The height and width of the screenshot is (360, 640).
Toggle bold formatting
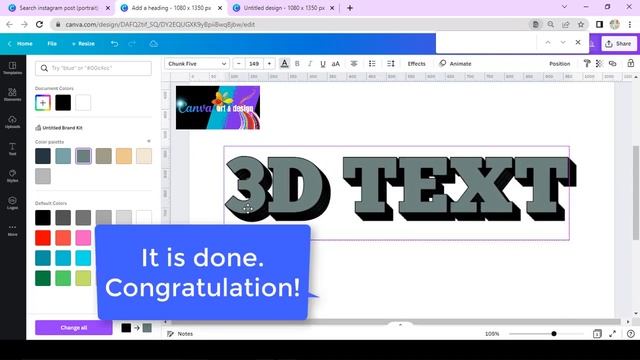pyautogui.click(x=297, y=64)
